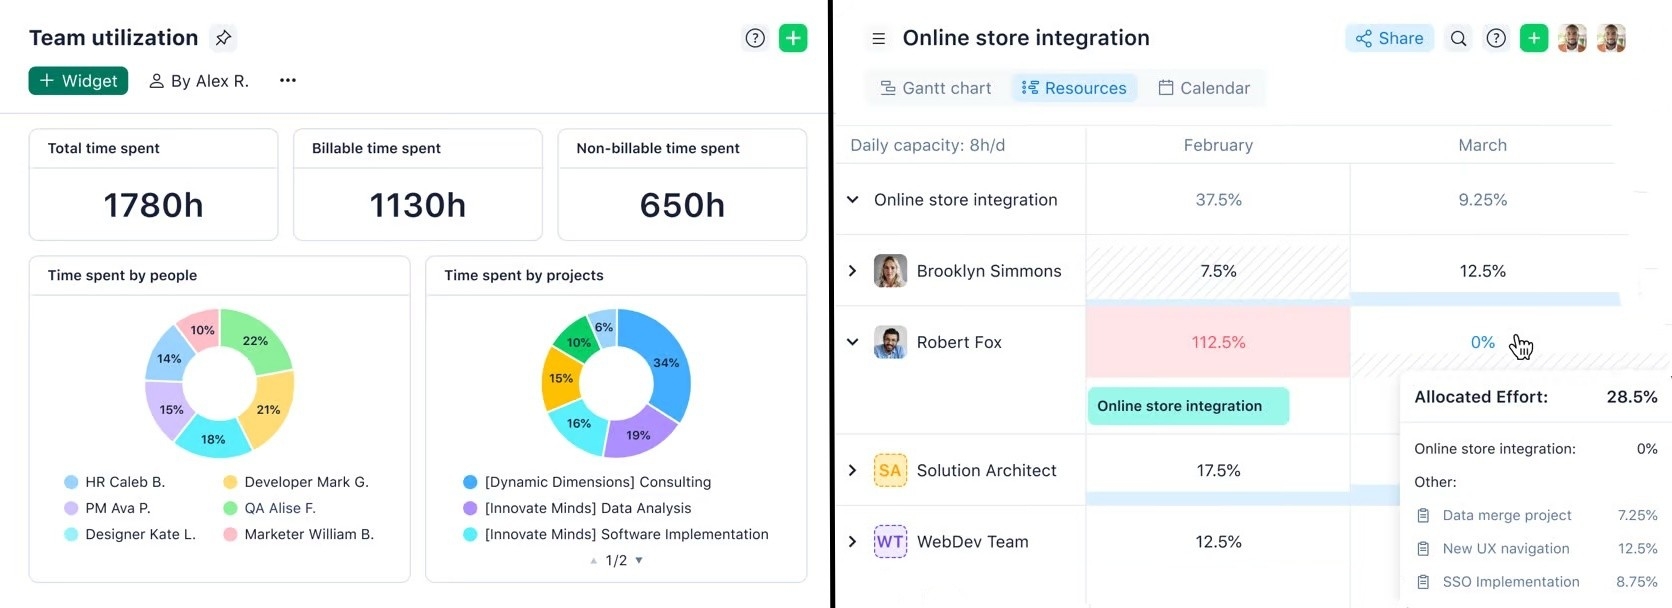Image resolution: width=1672 pixels, height=608 pixels.
Task: Click the 34% projects donut segment
Action: tap(665, 362)
